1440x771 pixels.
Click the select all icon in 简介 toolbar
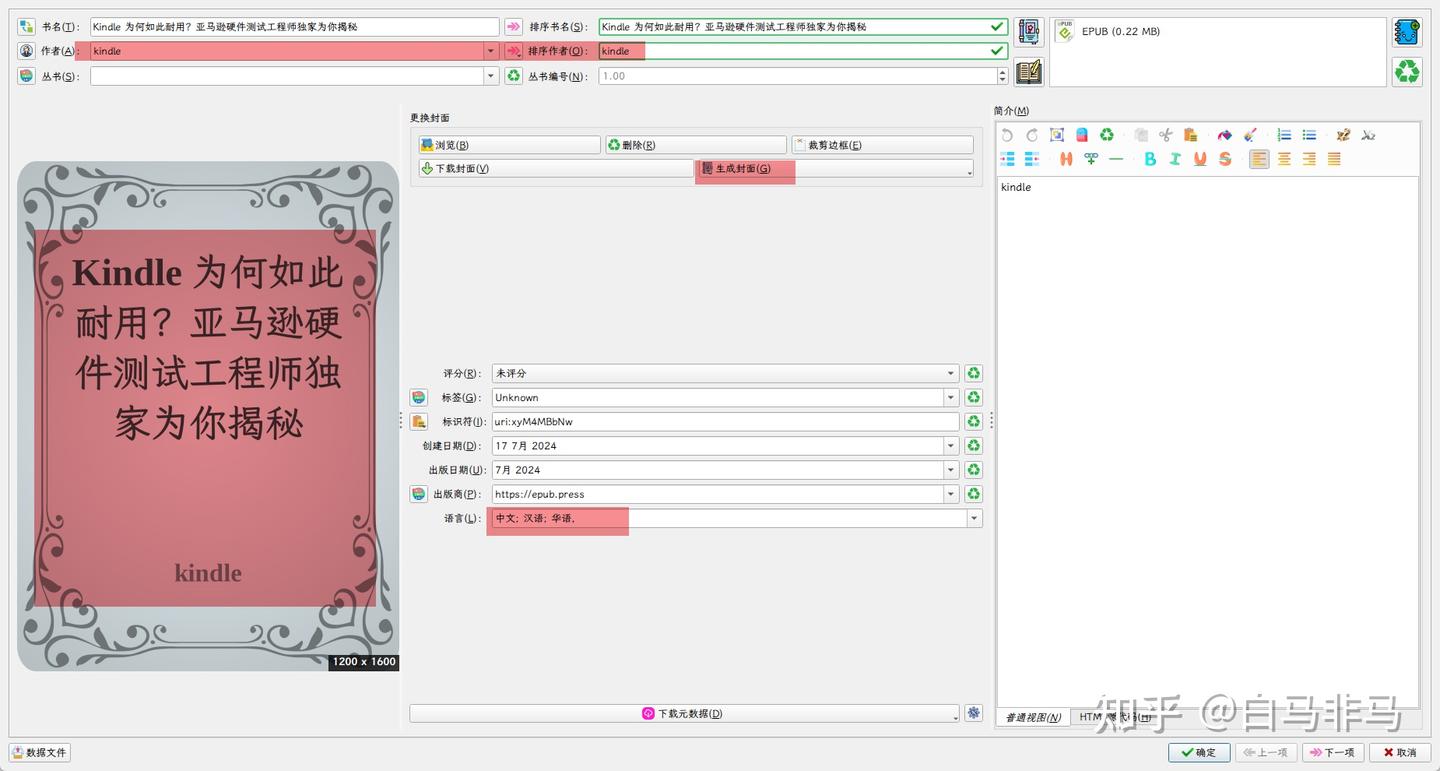[1057, 135]
